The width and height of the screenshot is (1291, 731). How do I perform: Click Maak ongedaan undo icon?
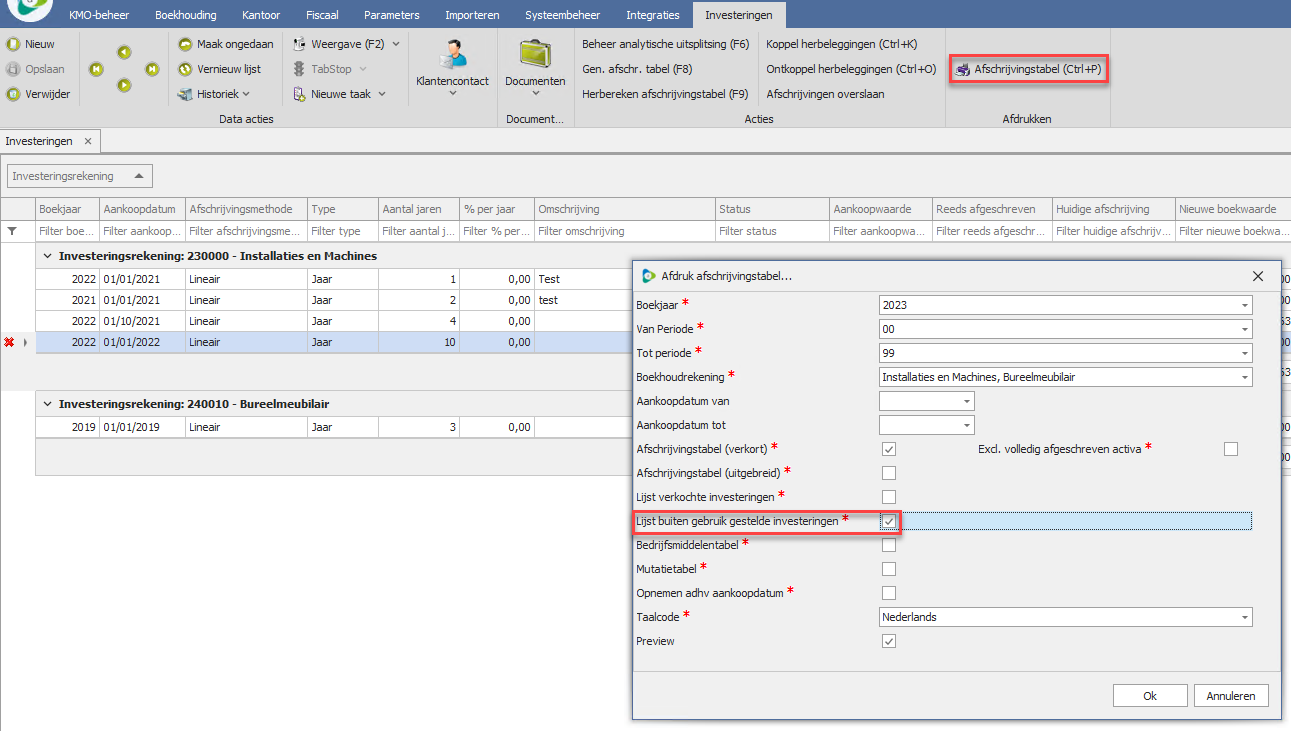(186, 44)
